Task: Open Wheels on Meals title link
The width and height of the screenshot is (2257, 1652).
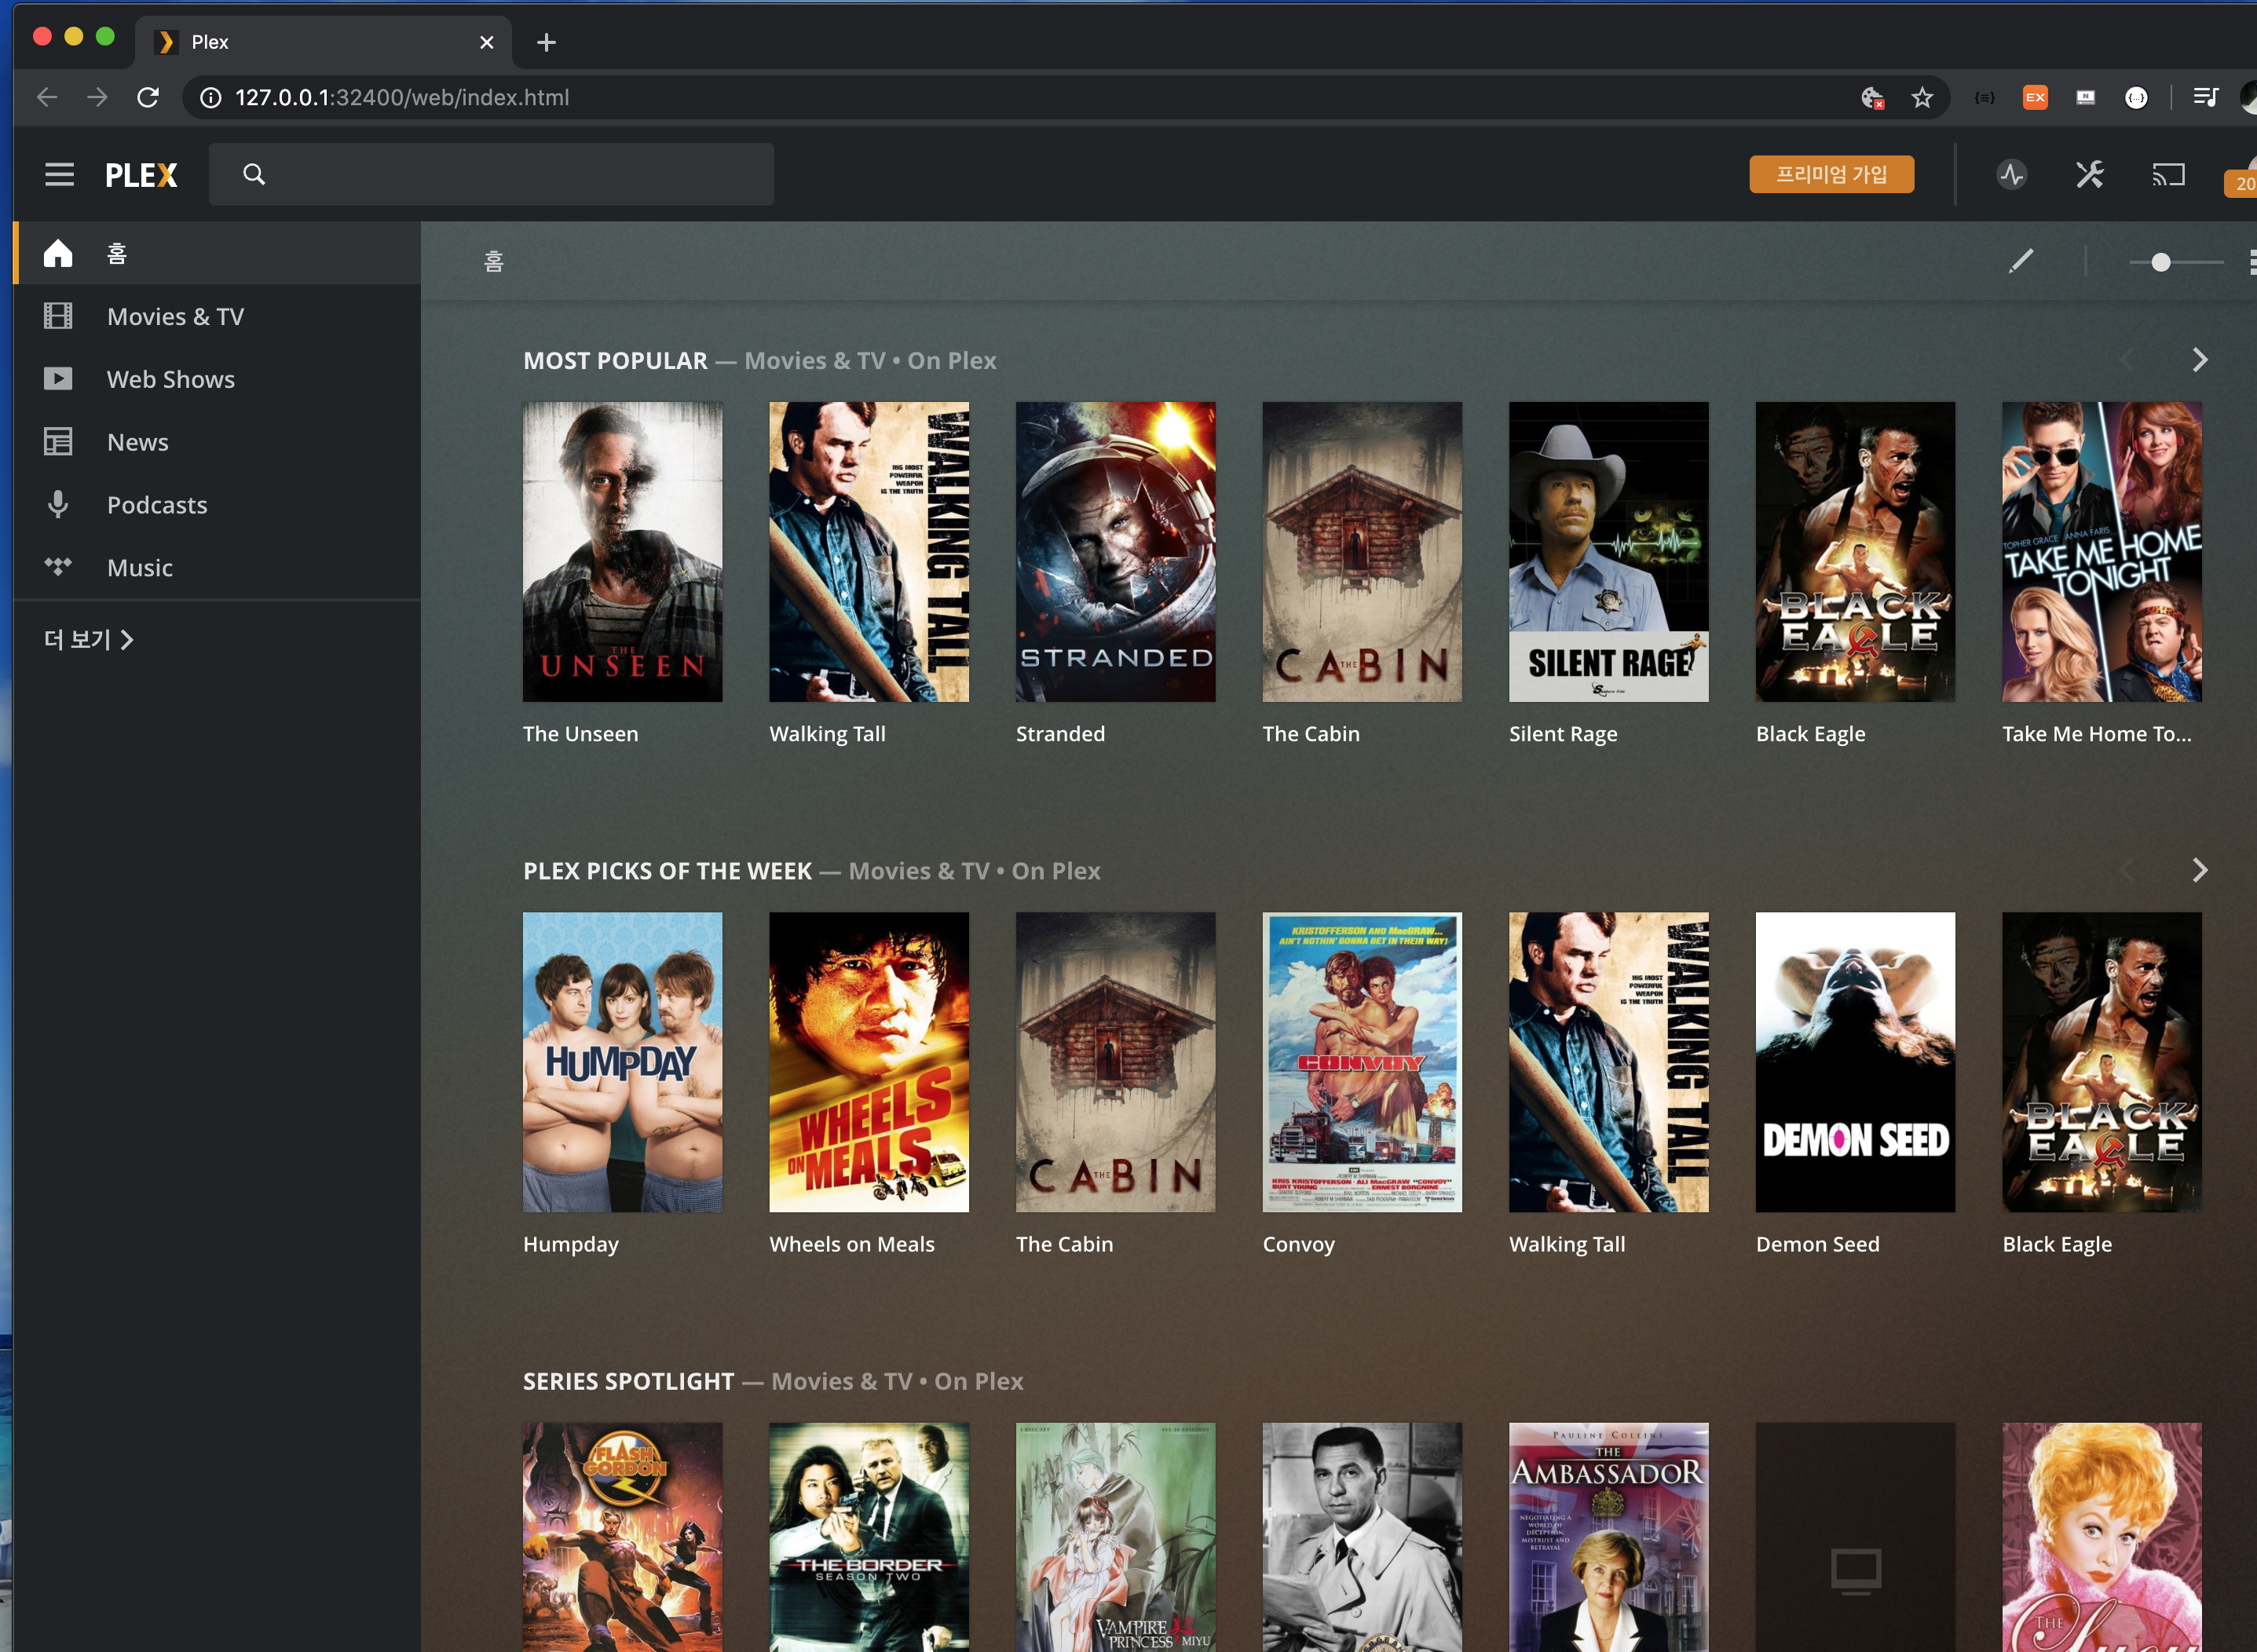Action: click(x=851, y=1244)
